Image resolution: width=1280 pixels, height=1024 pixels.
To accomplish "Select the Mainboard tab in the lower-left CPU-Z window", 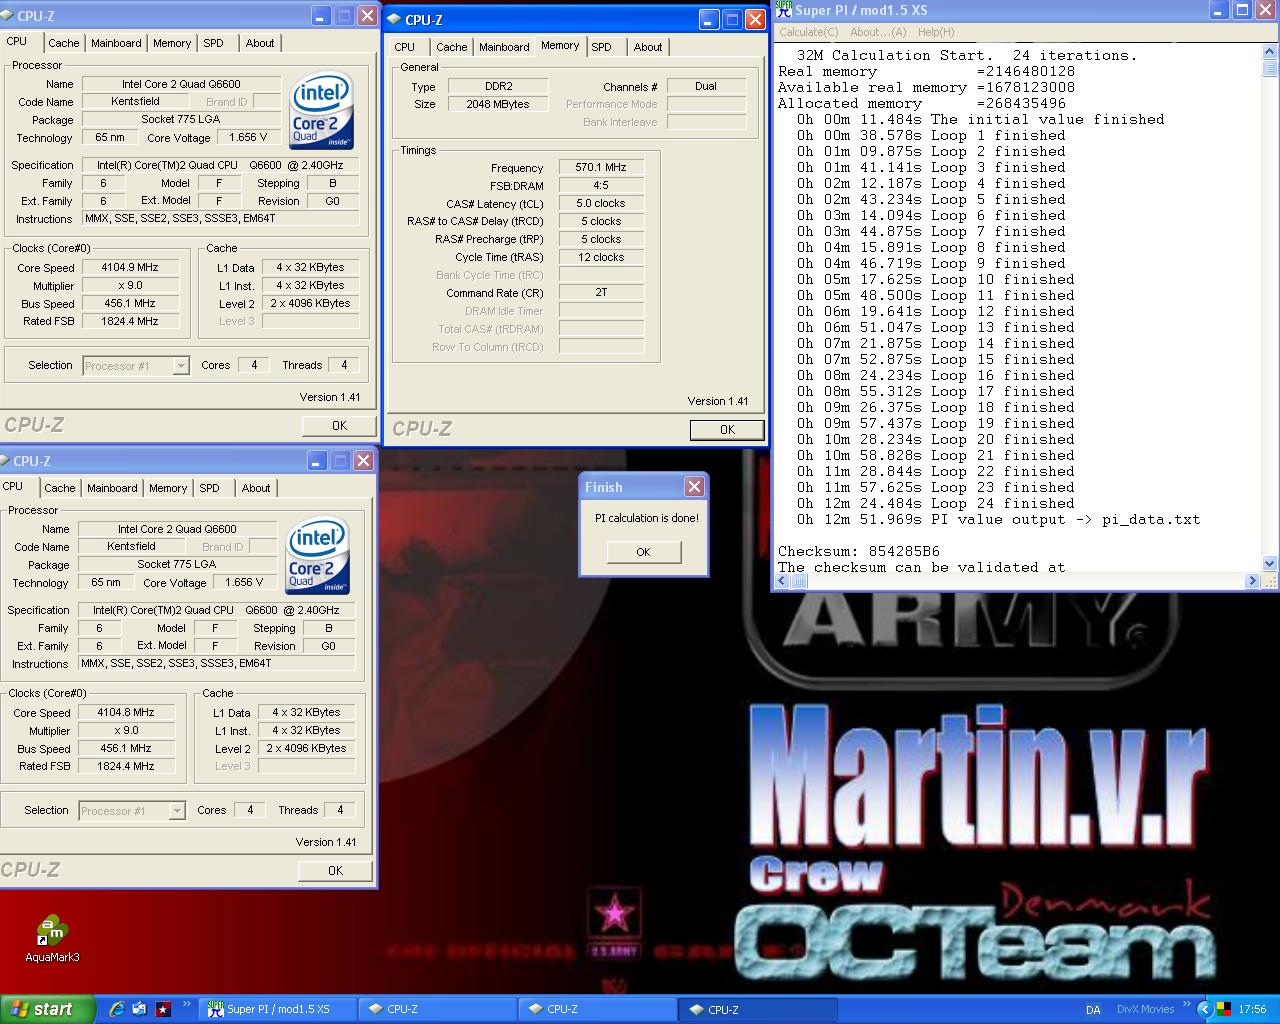I will click(112, 488).
